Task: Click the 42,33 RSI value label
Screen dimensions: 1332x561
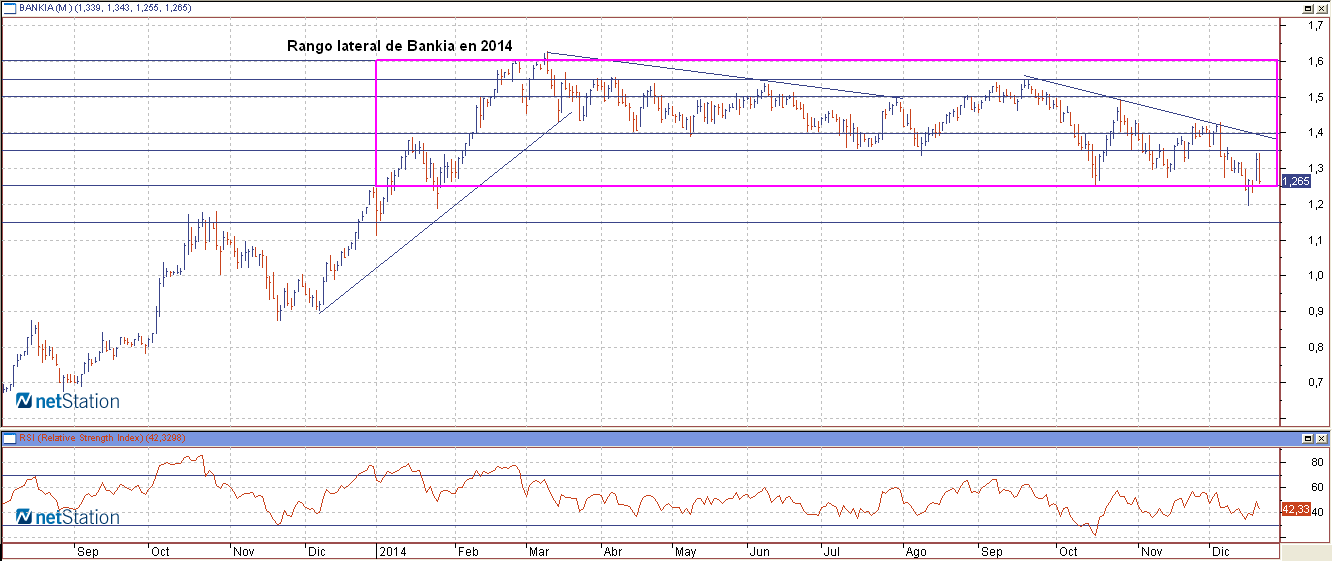Action: click(x=1296, y=509)
